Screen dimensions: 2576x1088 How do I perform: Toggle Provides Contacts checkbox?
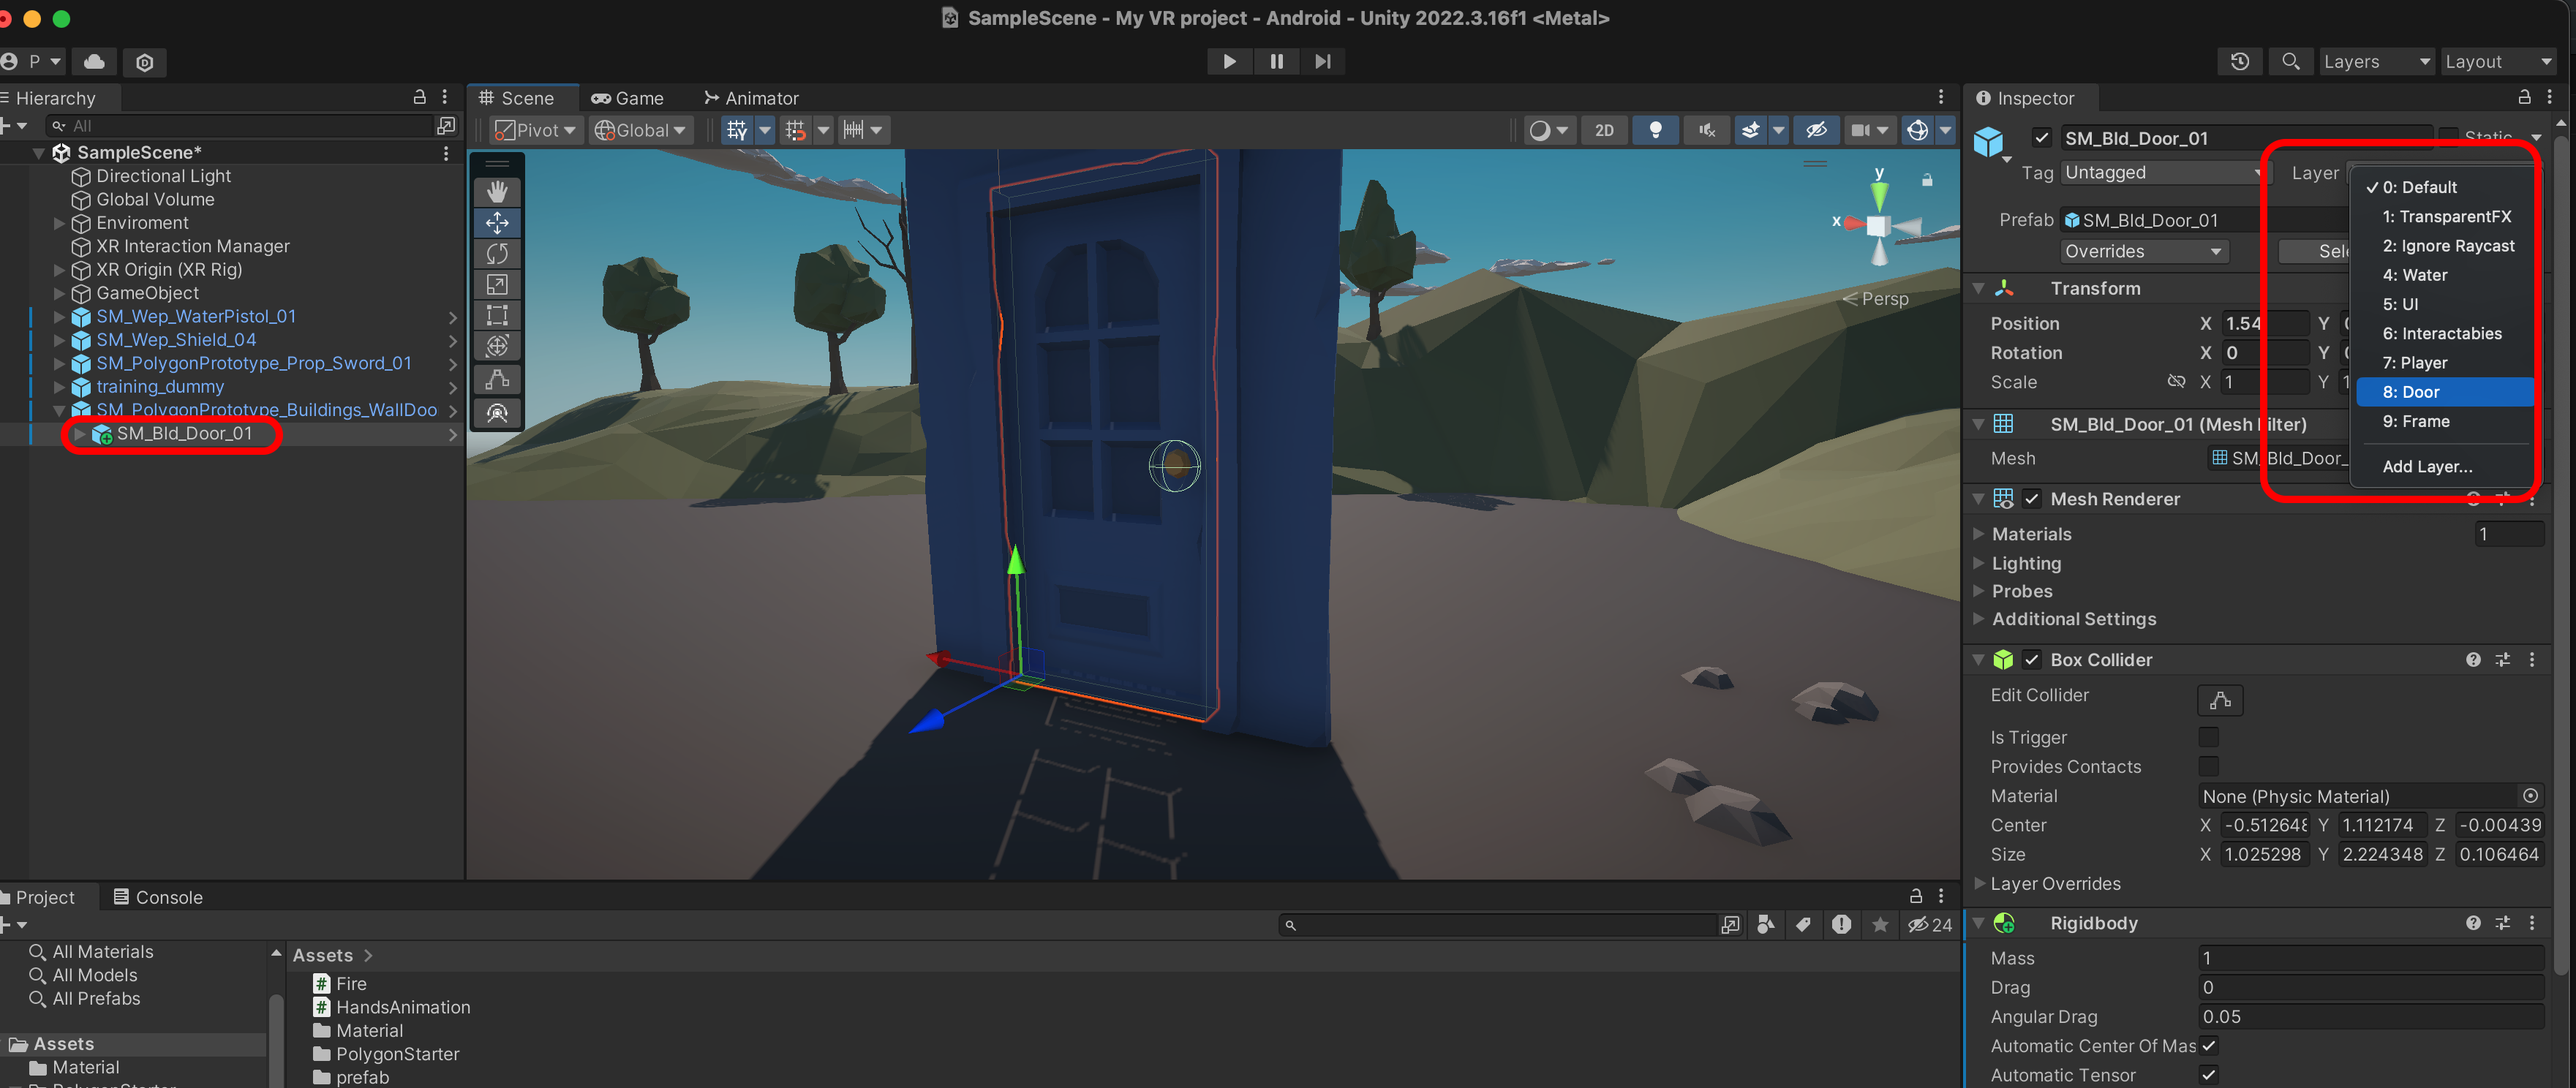2208,766
